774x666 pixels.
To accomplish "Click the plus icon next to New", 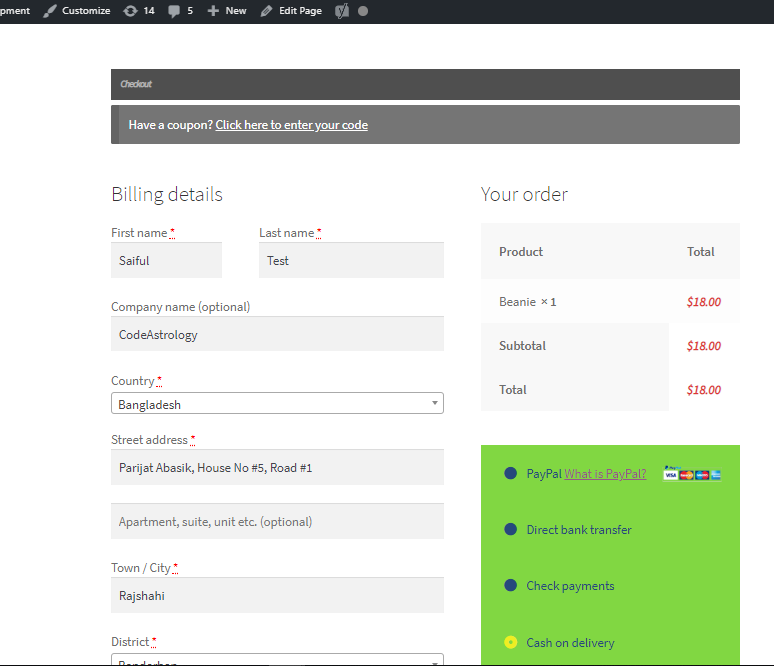I will 213,11.
